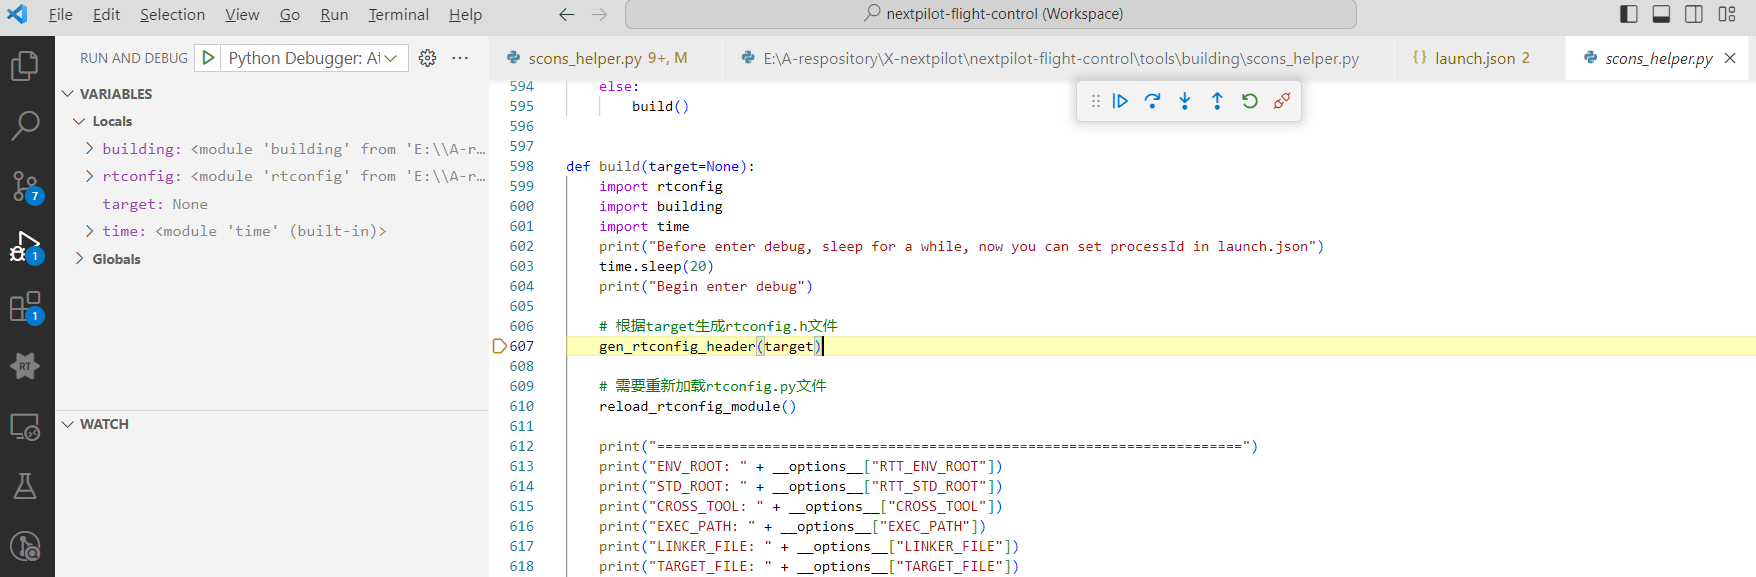Viewport: 1756px width, 577px height.
Task: Click print("Begin enter debug") line
Action: pos(706,286)
